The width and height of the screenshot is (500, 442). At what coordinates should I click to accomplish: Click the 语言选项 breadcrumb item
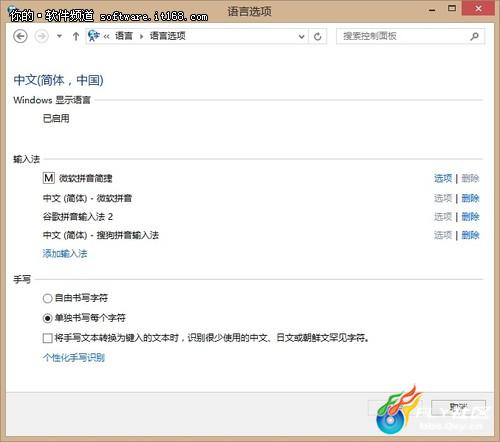click(168, 36)
